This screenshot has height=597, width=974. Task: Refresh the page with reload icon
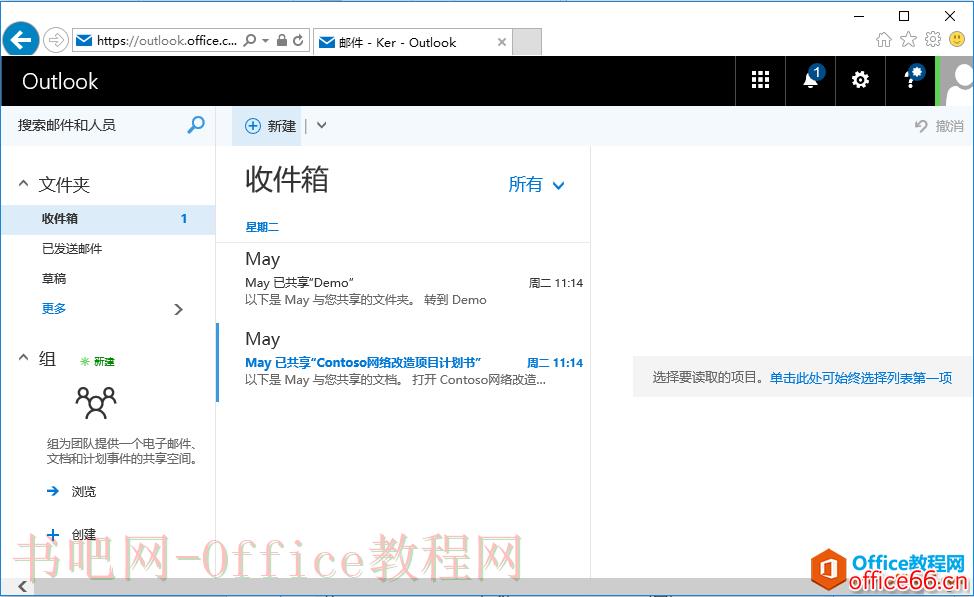298,40
